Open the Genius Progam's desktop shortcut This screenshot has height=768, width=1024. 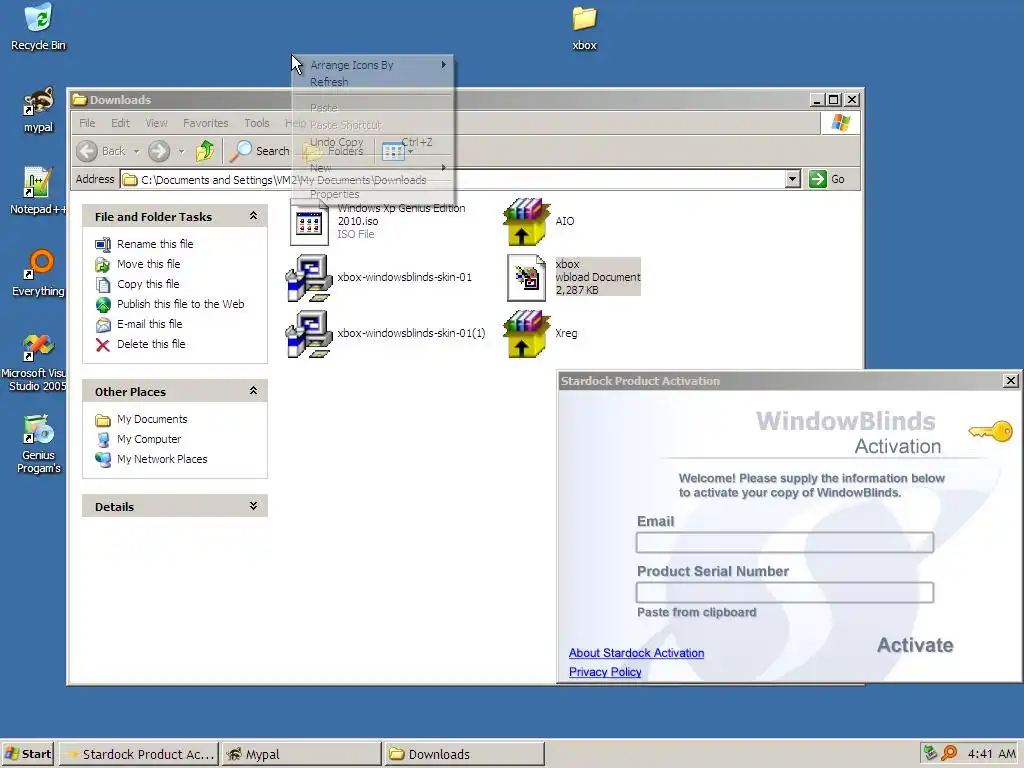pyautogui.click(x=39, y=444)
